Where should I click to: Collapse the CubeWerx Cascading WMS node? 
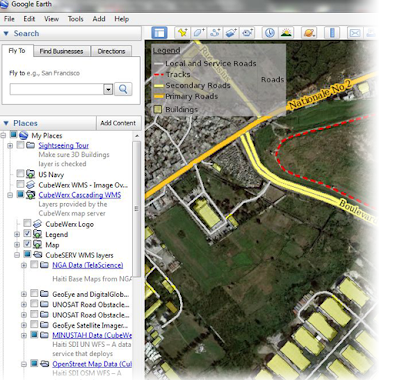[10, 195]
